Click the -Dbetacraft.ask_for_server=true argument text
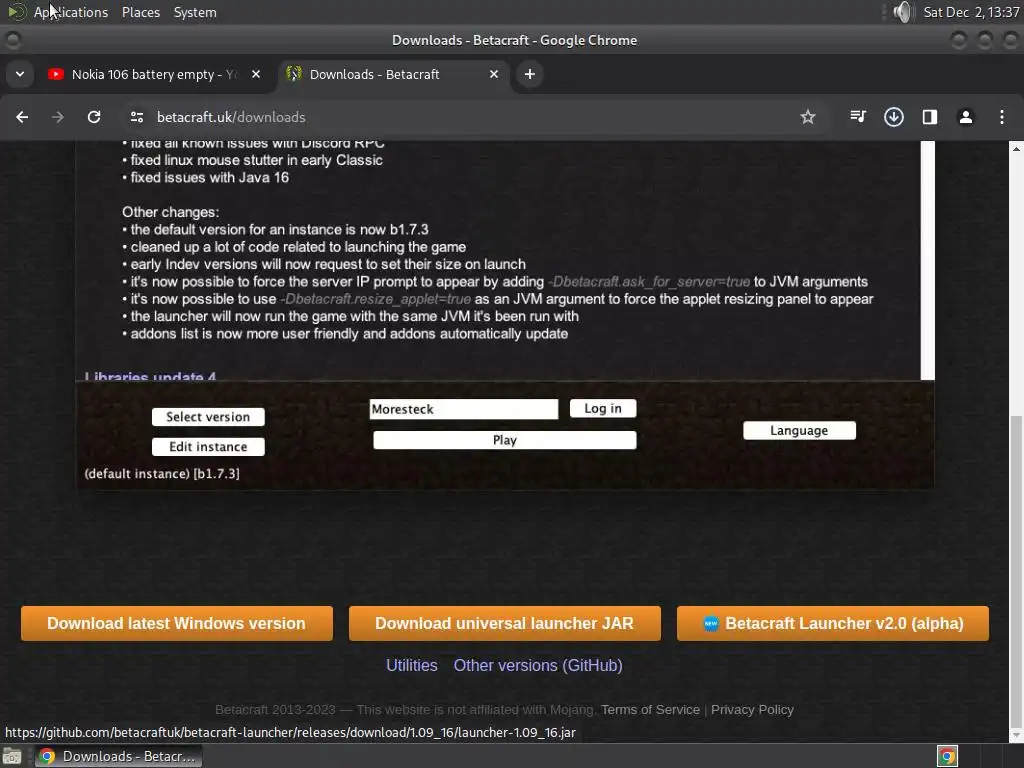This screenshot has width=1024, height=768. click(x=649, y=282)
